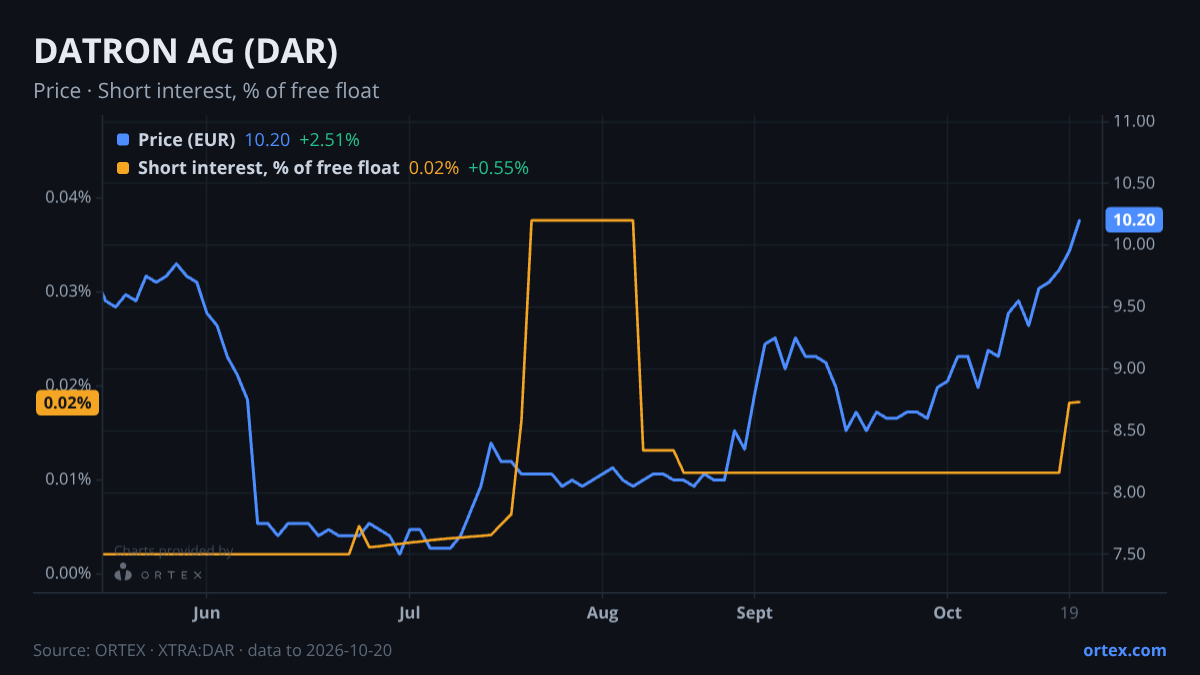1200x675 pixels.
Task: Click the +0.55% short interest change
Action: [x=499, y=168]
